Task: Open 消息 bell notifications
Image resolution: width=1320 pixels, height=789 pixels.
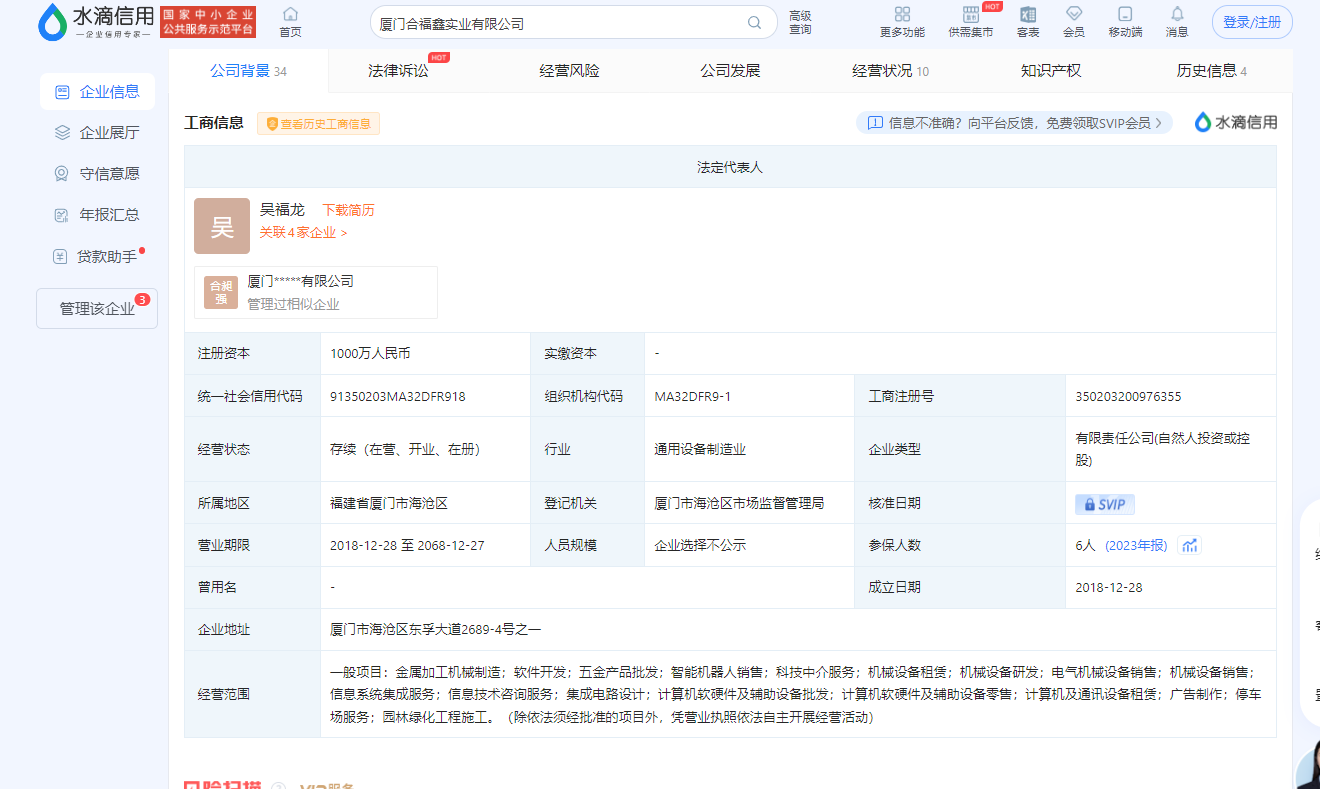Action: tap(1177, 22)
